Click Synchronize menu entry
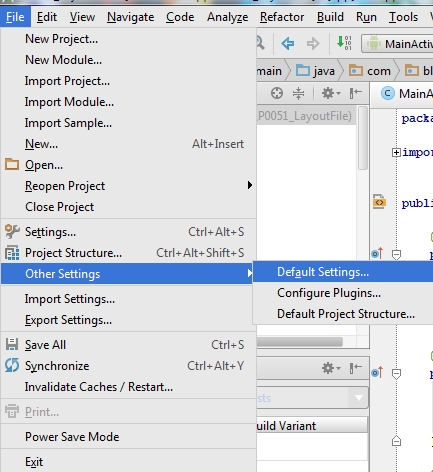 (128, 366)
